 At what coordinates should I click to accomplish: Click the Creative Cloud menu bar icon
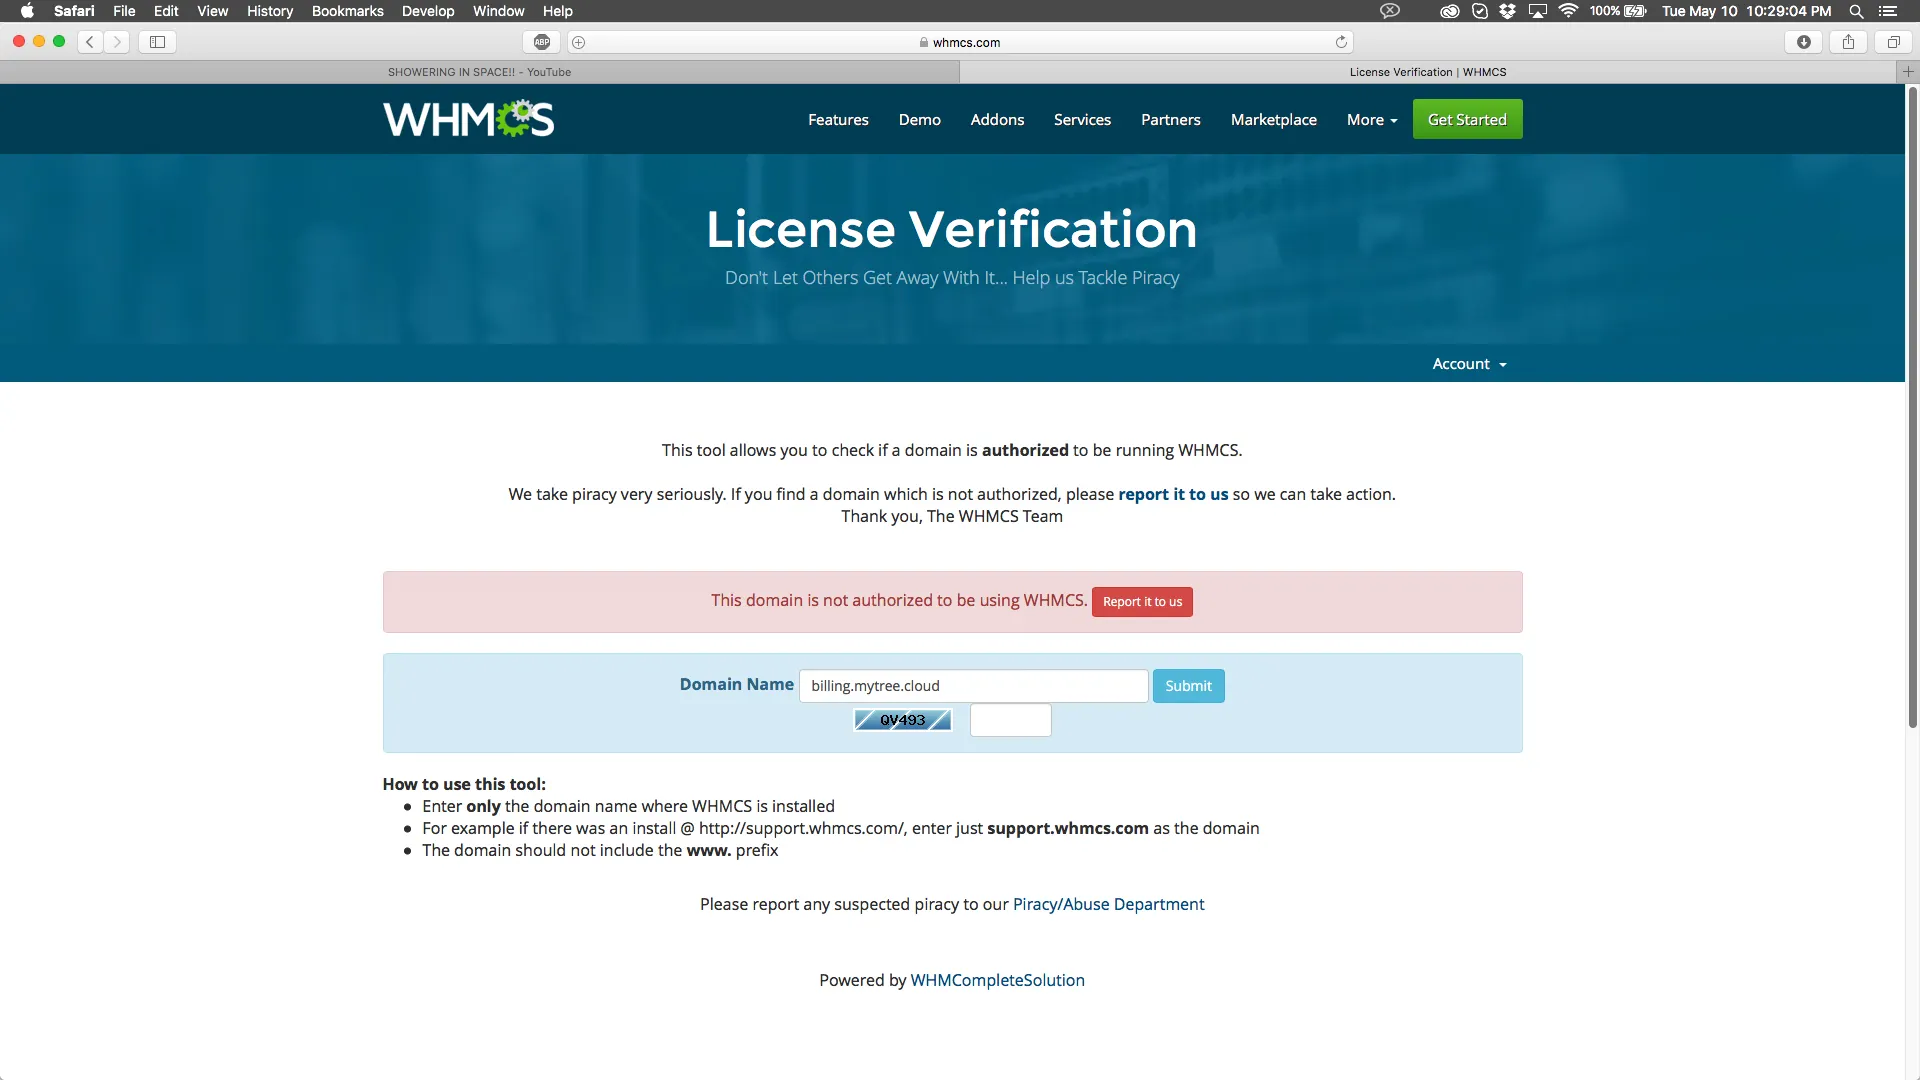point(1450,11)
